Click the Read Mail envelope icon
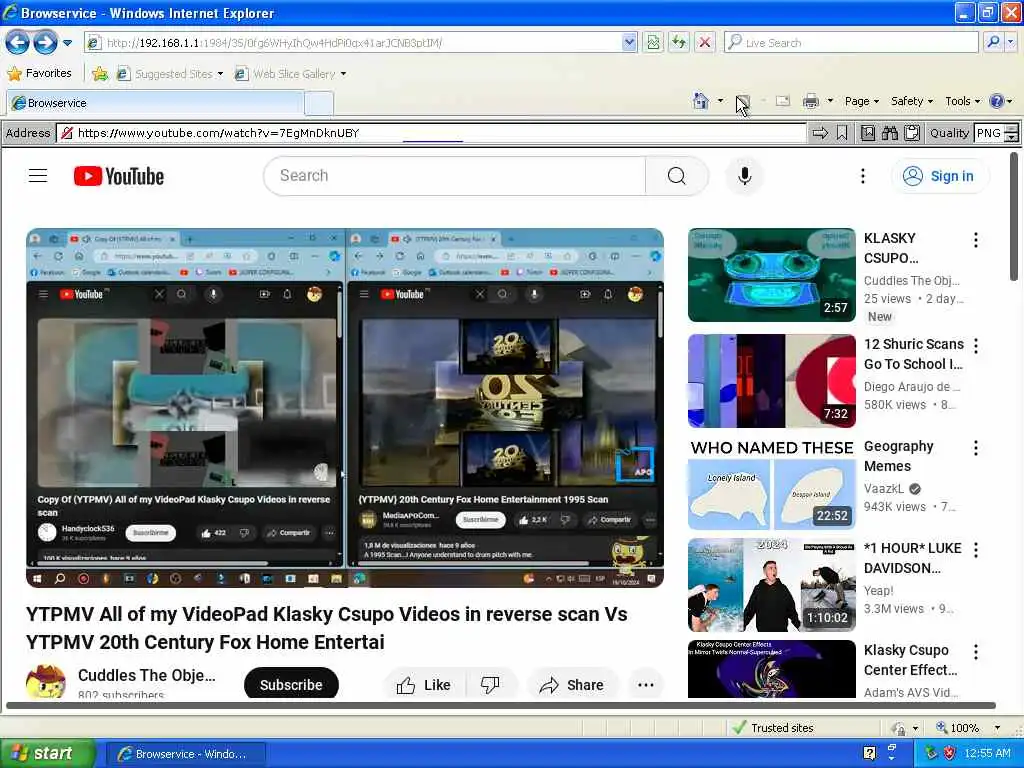Image resolution: width=1024 pixels, height=768 pixels. click(x=782, y=101)
